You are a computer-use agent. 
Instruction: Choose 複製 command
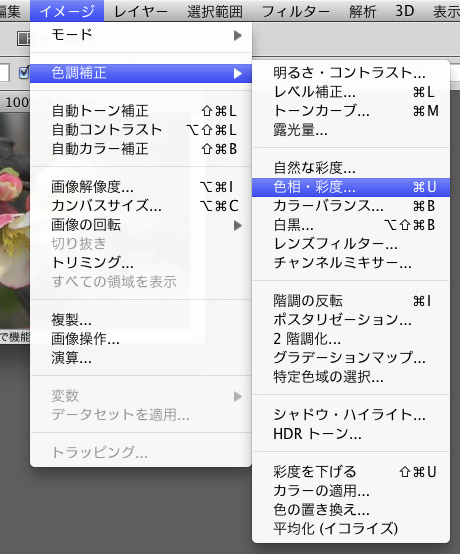coord(141,320)
